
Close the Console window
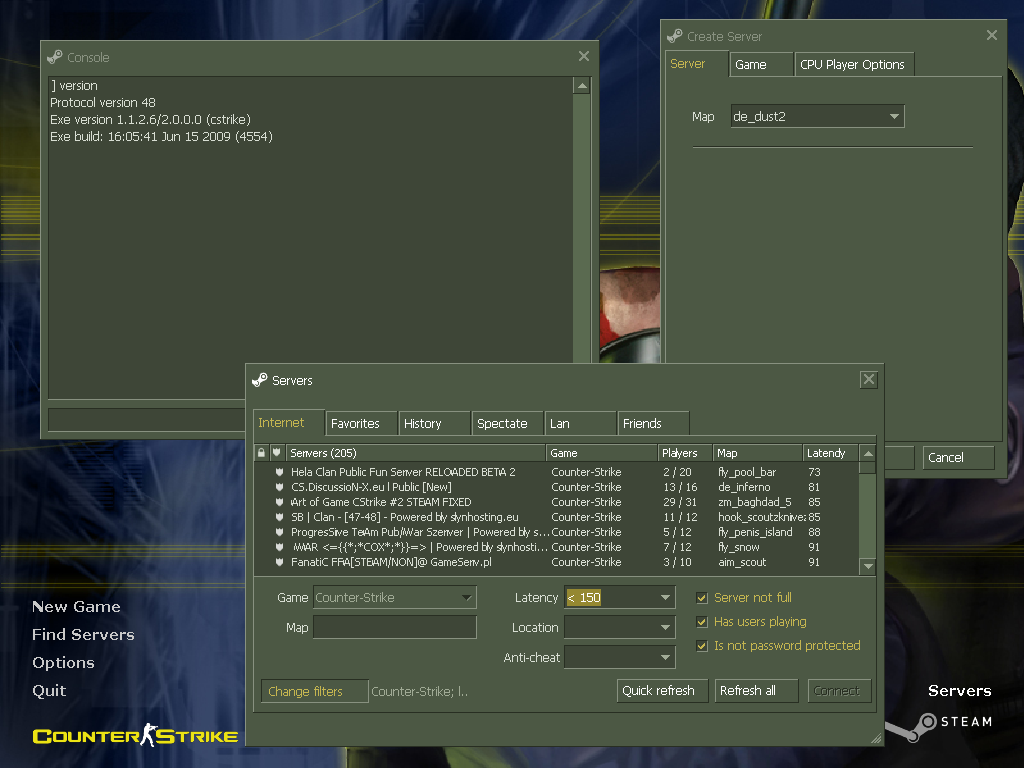tap(584, 56)
